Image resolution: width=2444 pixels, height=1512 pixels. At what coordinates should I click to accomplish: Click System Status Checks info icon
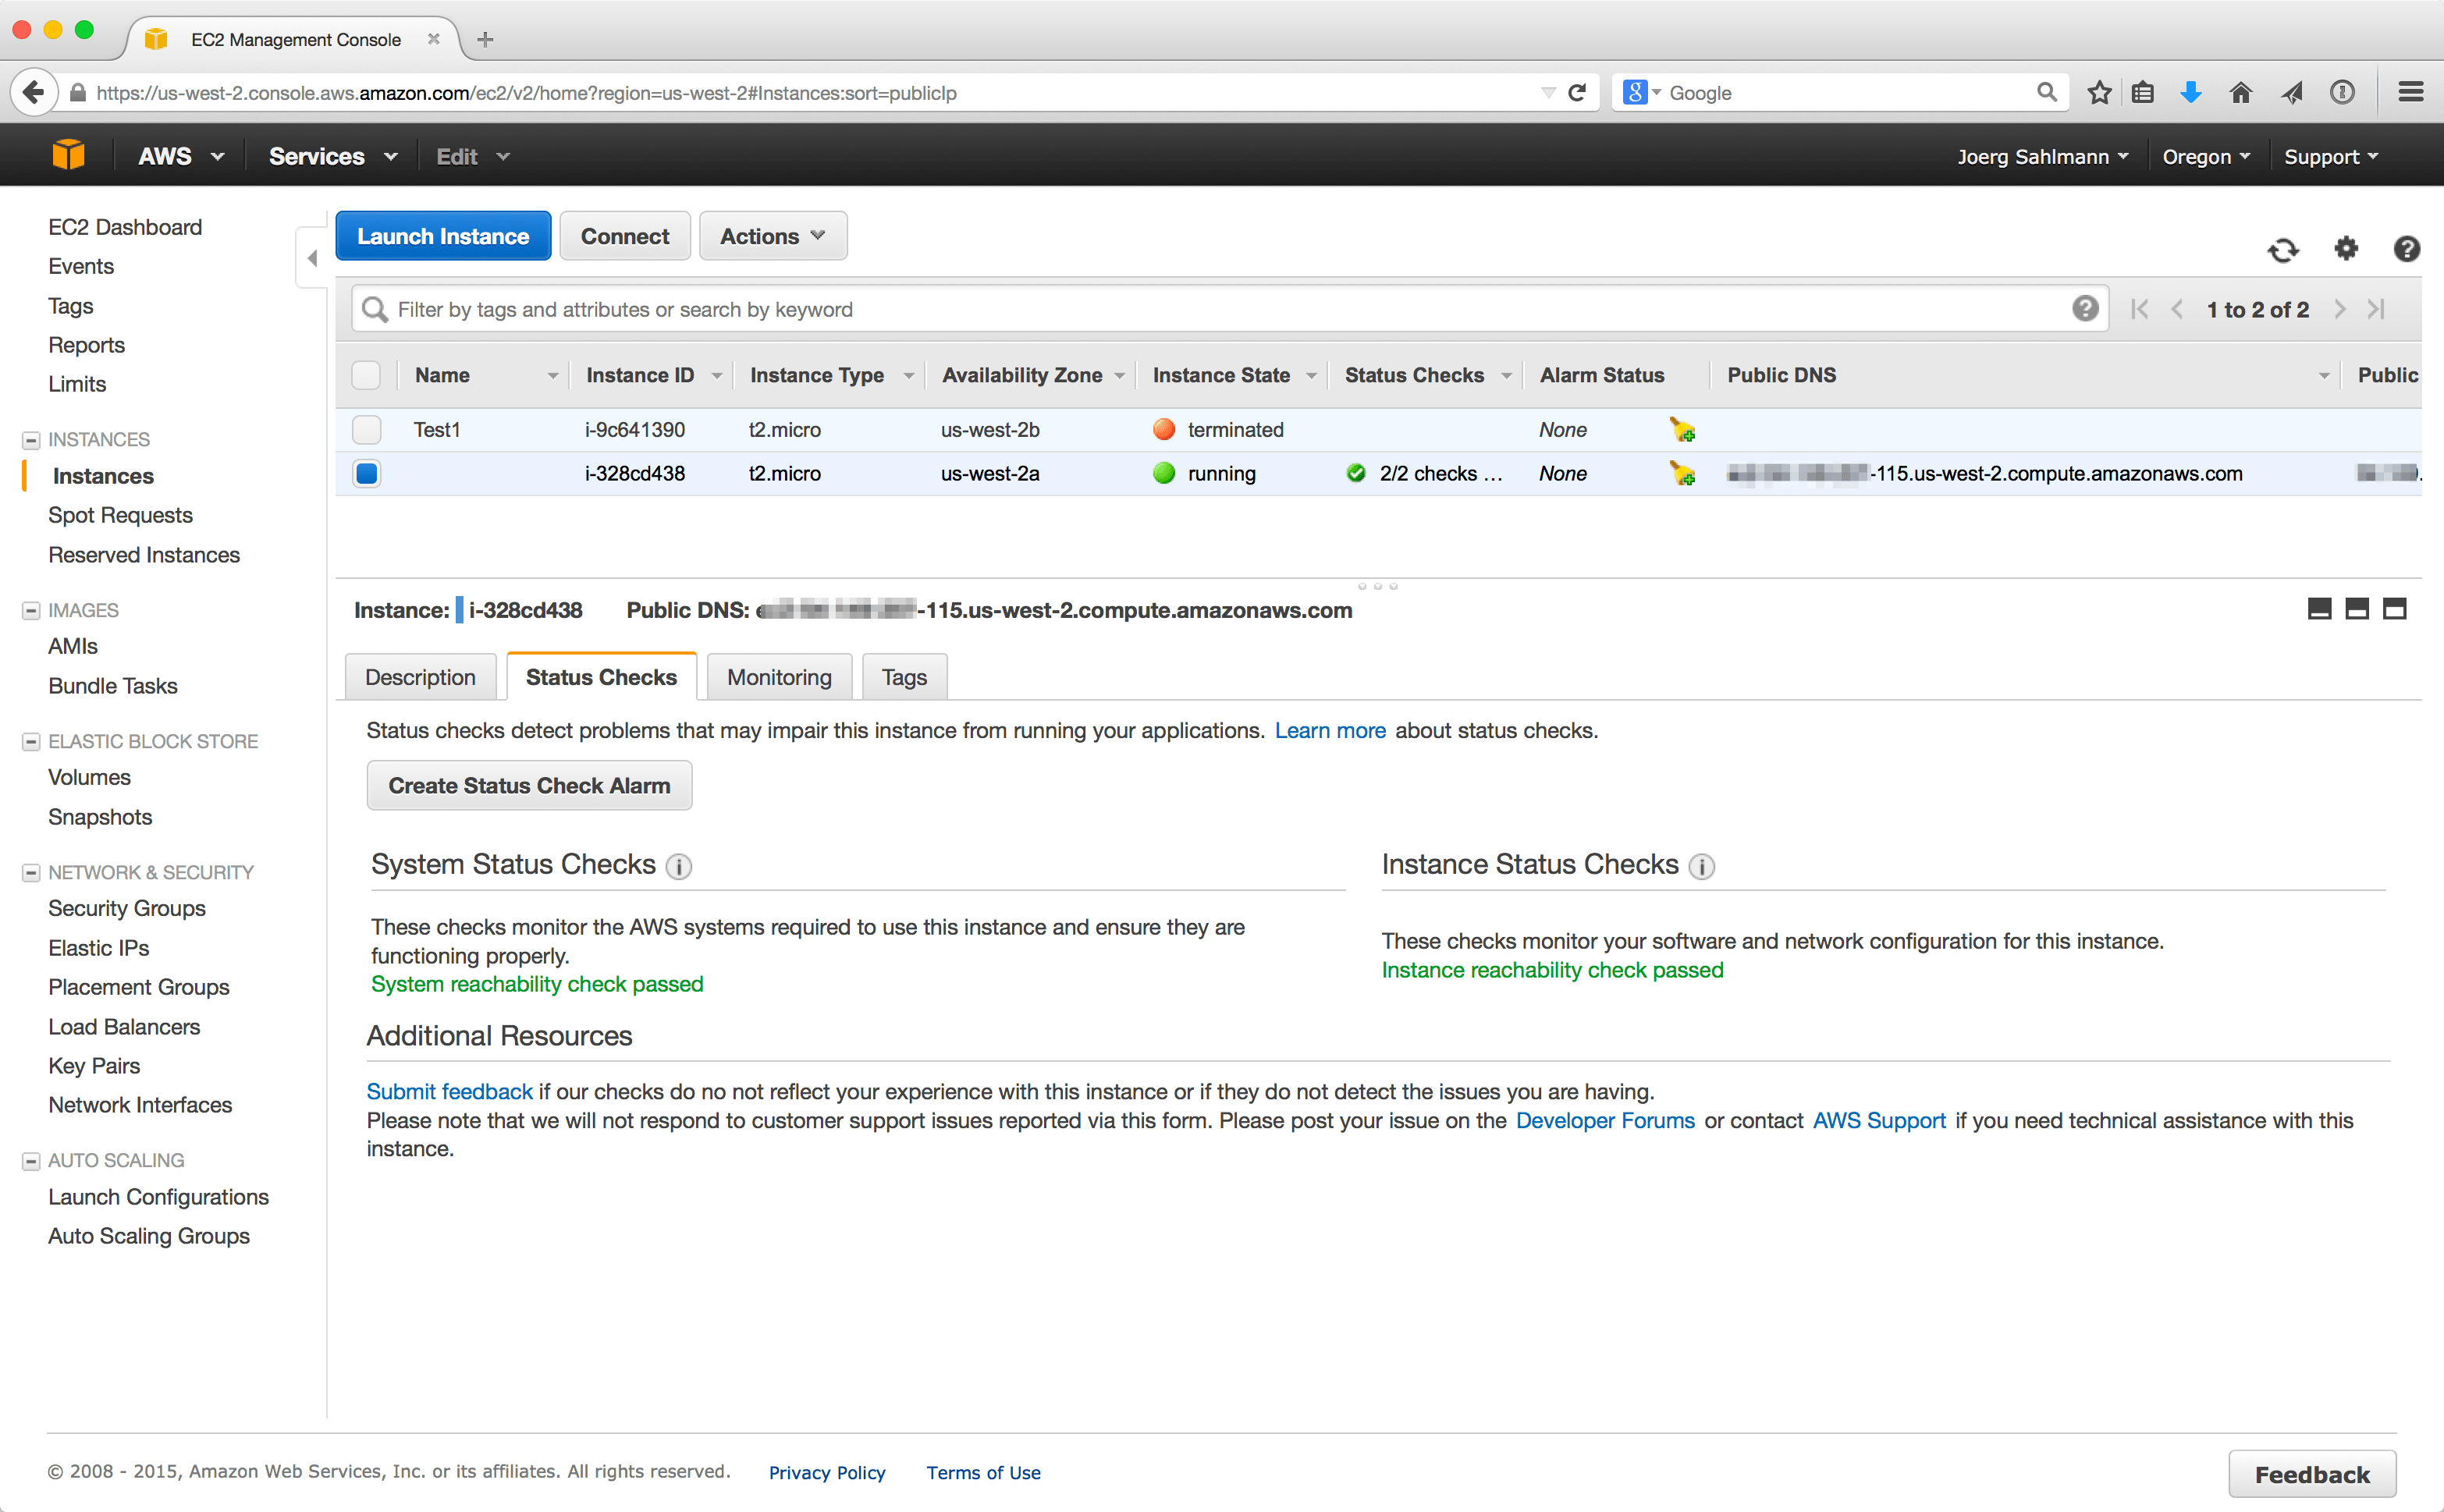click(679, 866)
